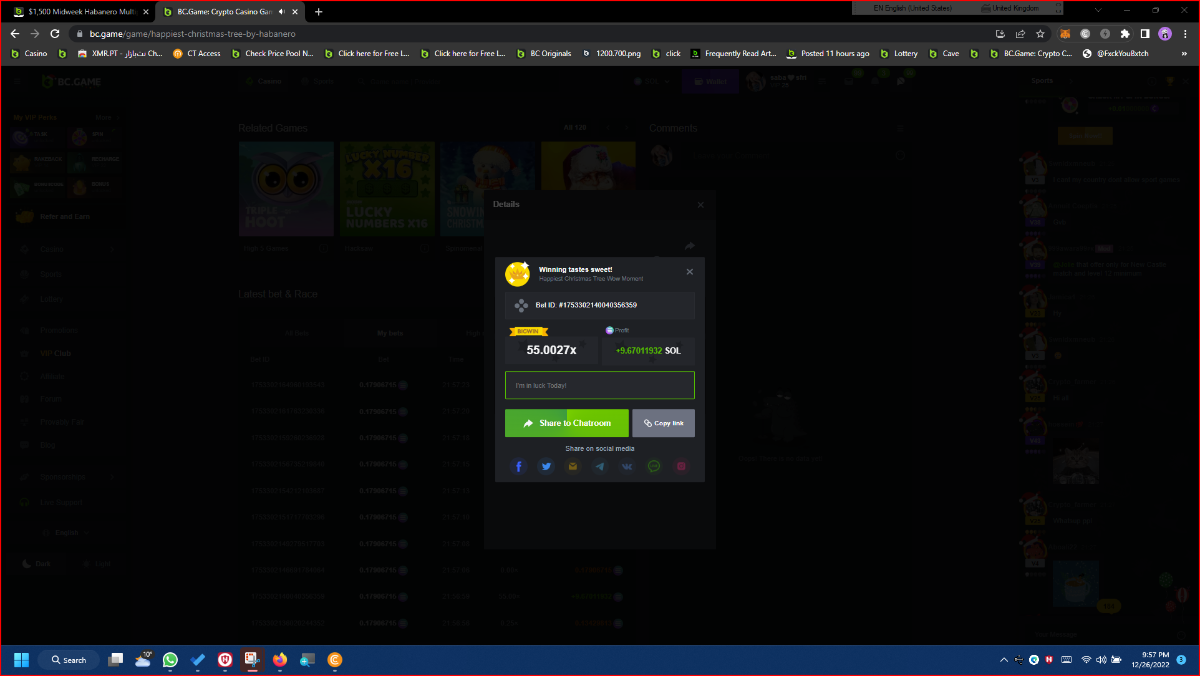1200x676 pixels.
Task: Expand the system tray hidden icons chevron
Action: coord(1004,660)
